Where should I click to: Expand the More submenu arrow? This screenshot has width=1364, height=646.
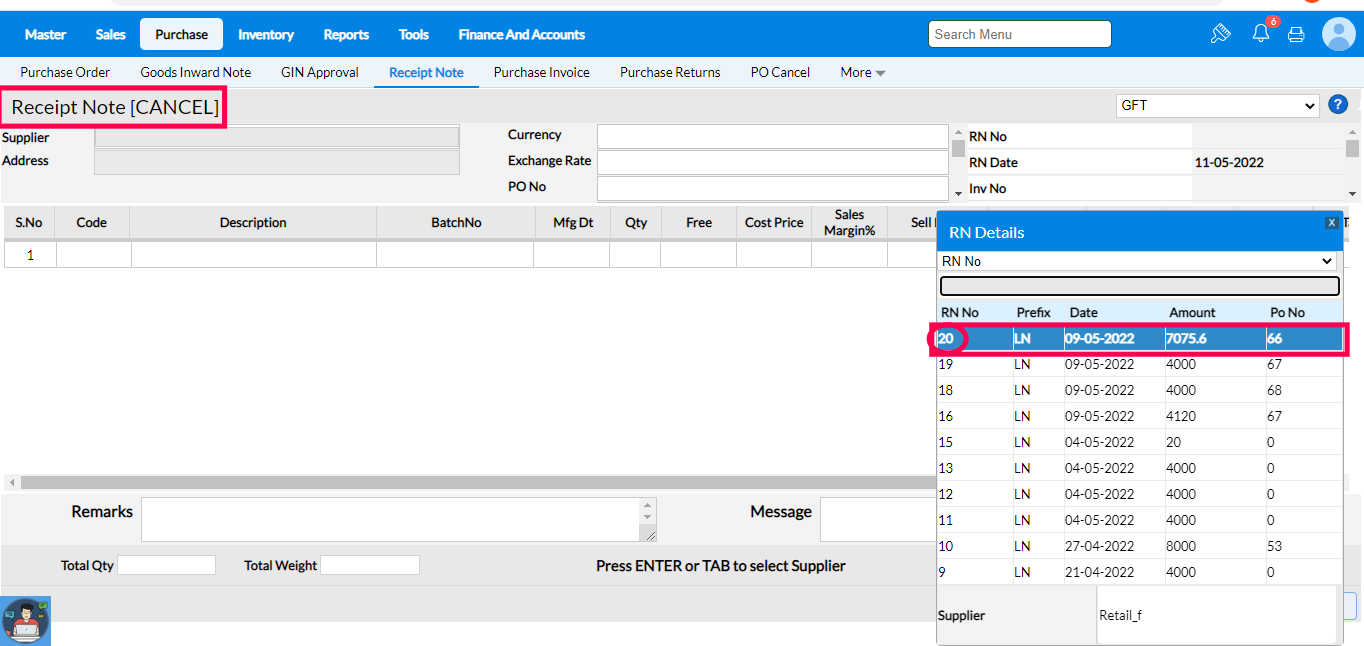coord(880,73)
